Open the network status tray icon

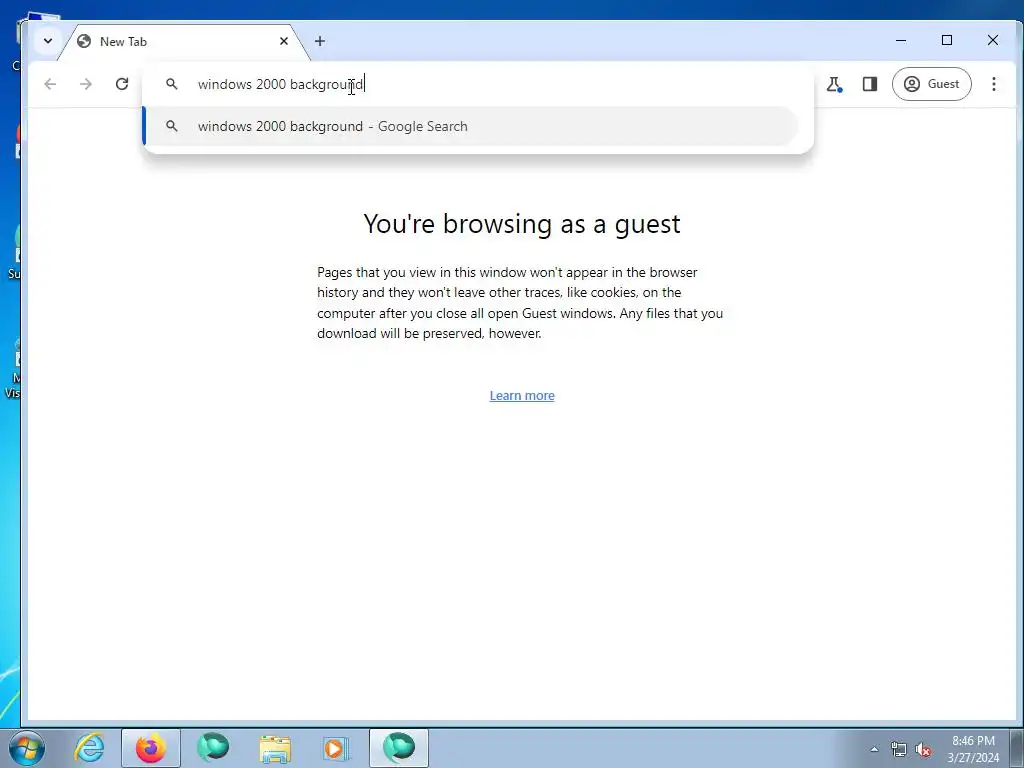tap(899, 750)
